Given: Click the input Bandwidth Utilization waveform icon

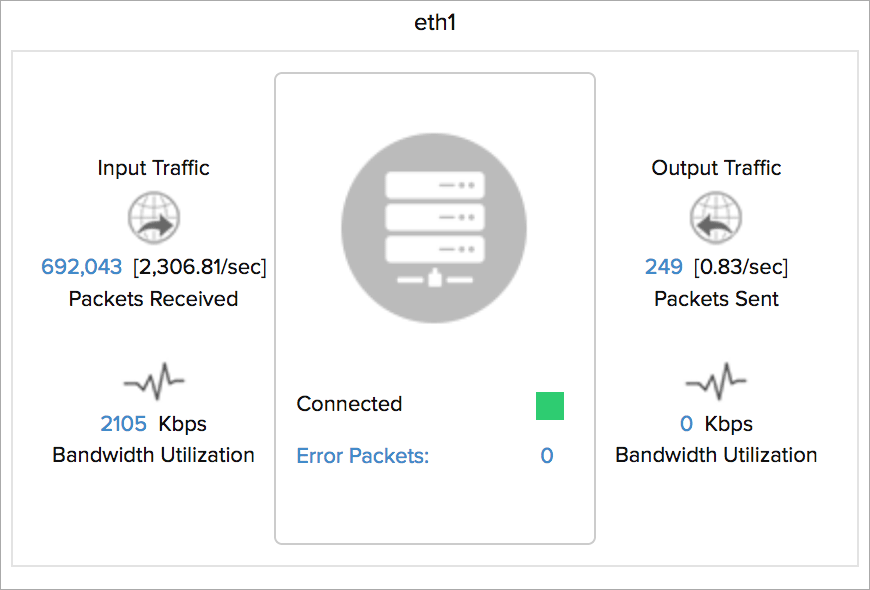Looking at the screenshot, I should coord(153,380).
